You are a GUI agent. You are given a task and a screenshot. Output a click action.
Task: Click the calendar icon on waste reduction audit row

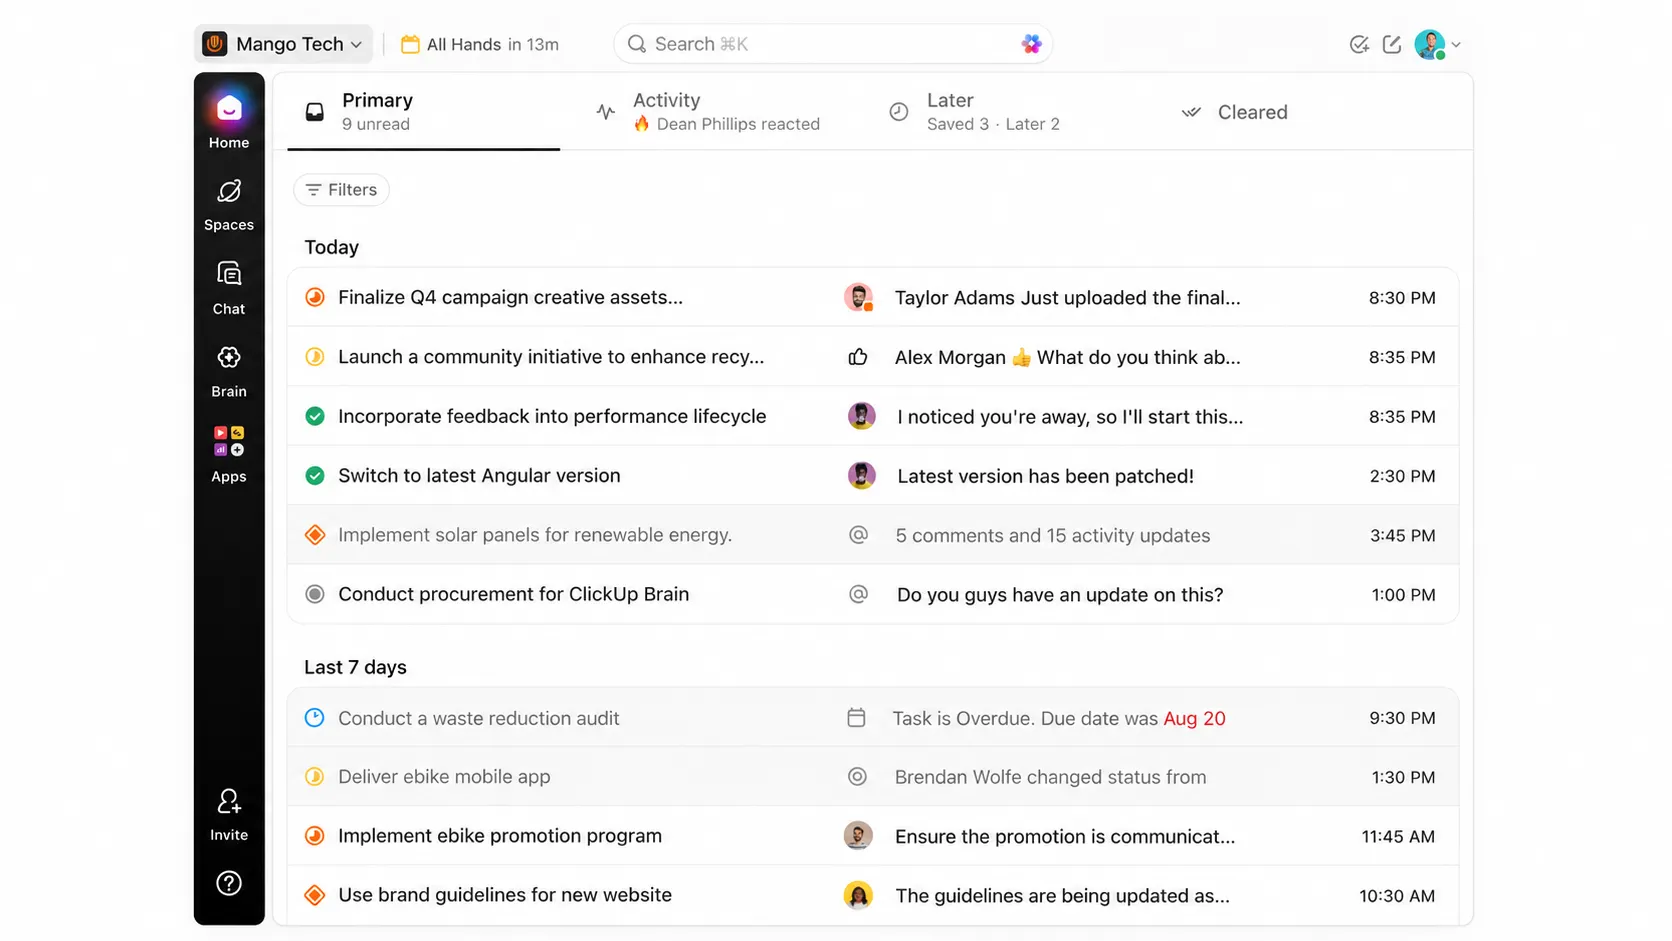point(856,718)
